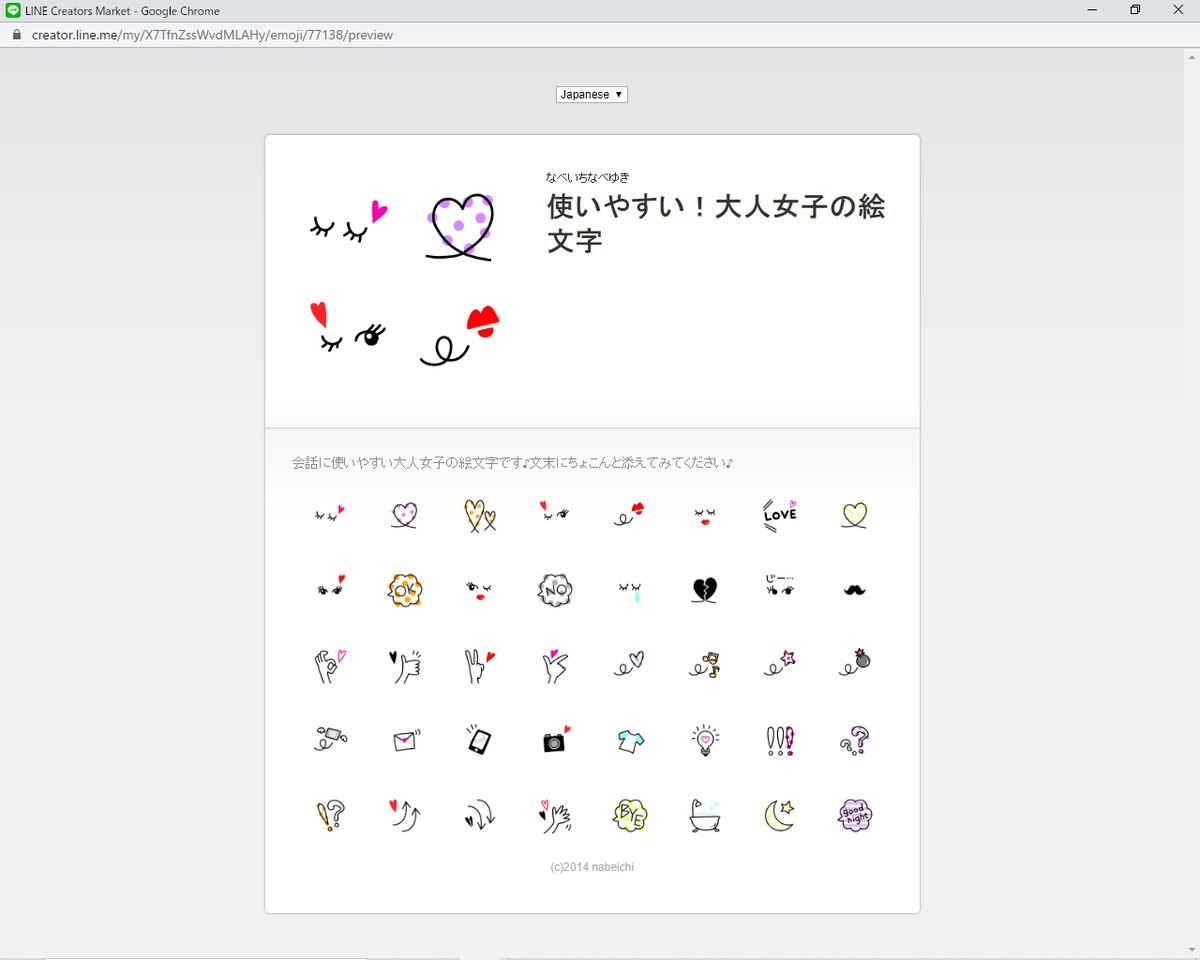Pick the downward arrows with black heart emoji
The width and height of the screenshot is (1200, 960).
tap(480, 816)
